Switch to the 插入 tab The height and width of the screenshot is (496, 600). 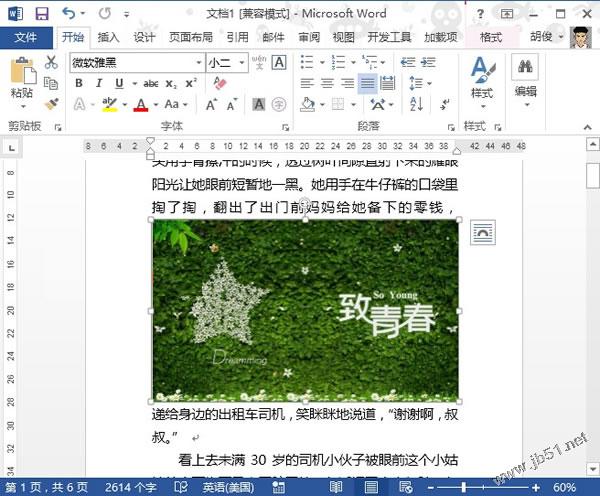point(108,37)
